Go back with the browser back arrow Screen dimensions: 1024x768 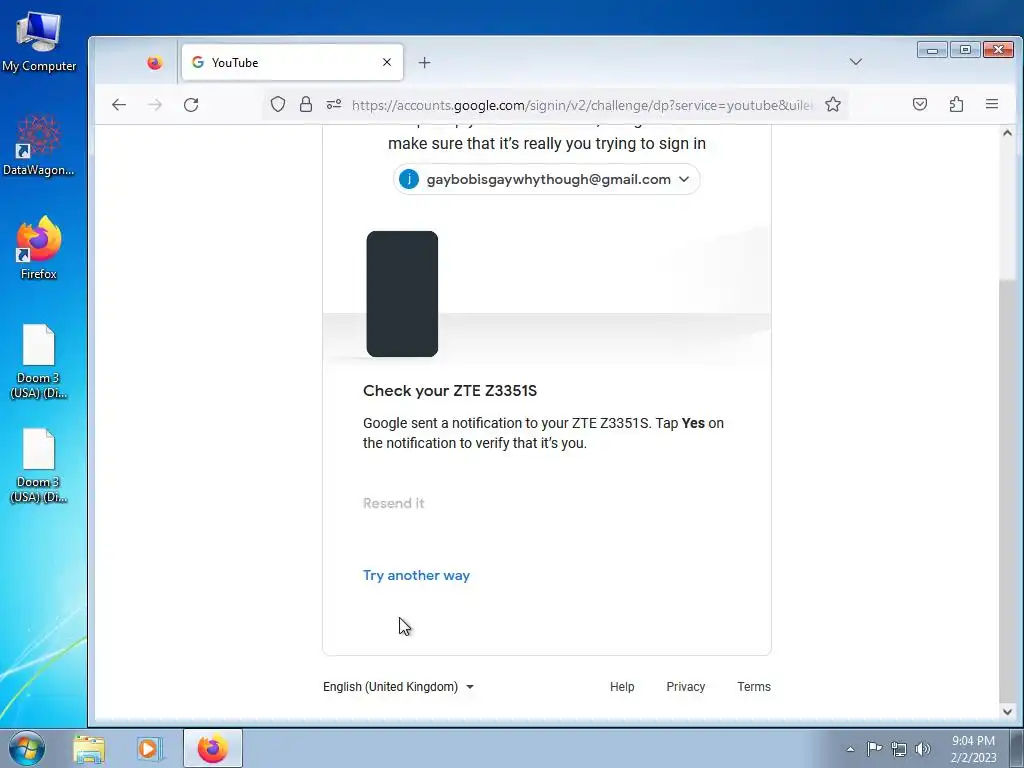click(x=118, y=104)
